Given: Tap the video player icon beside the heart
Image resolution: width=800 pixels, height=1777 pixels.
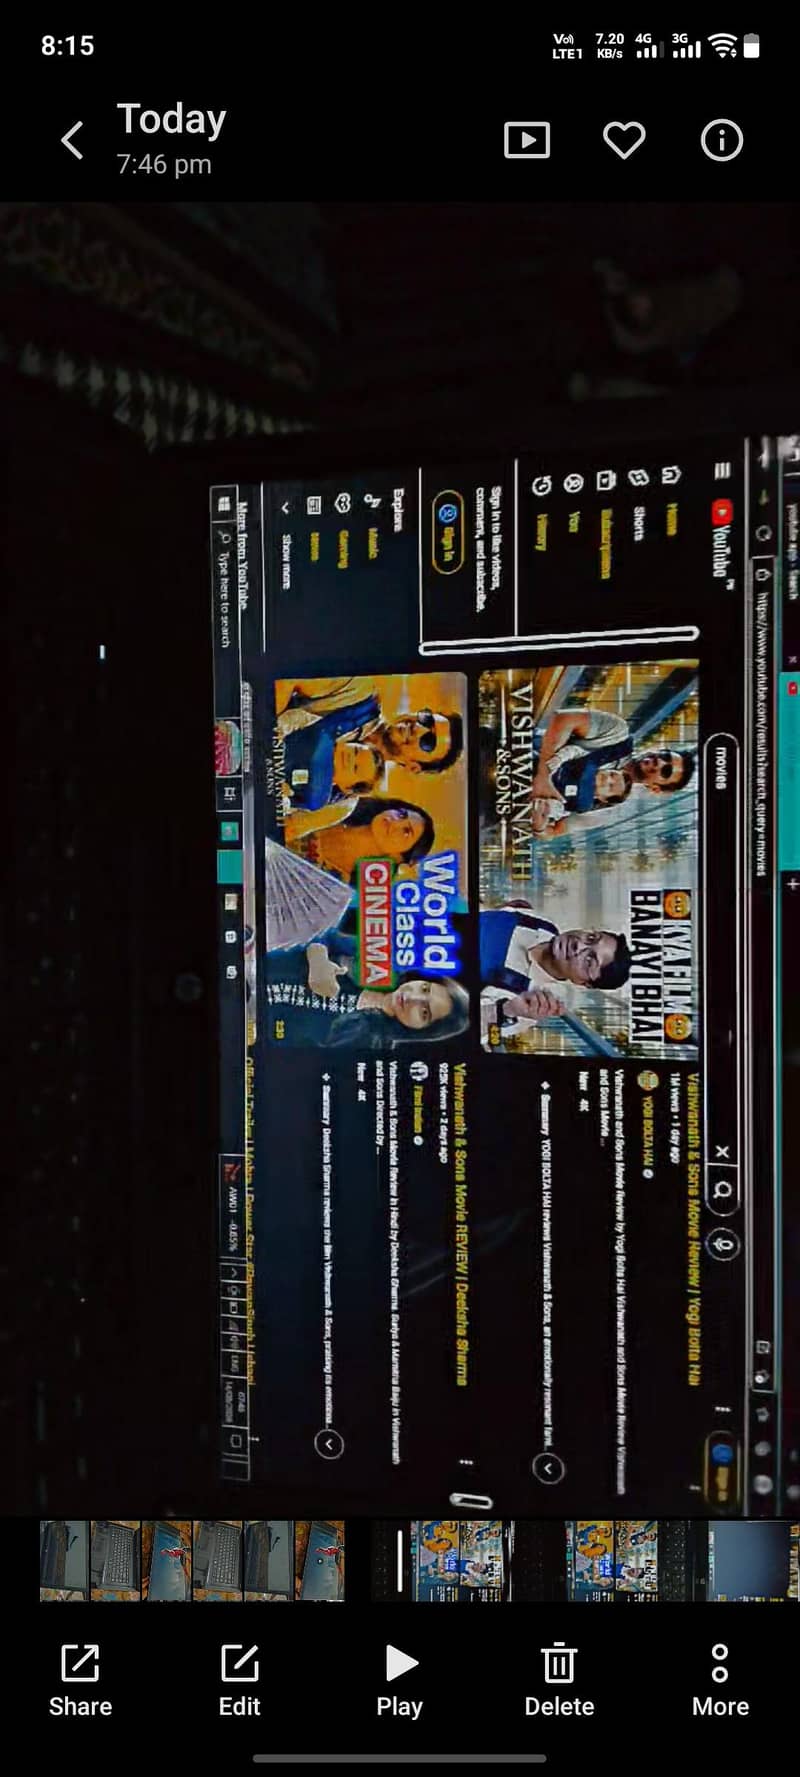Looking at the screenshot, I should pyautogui.click(x=527, y=140).
